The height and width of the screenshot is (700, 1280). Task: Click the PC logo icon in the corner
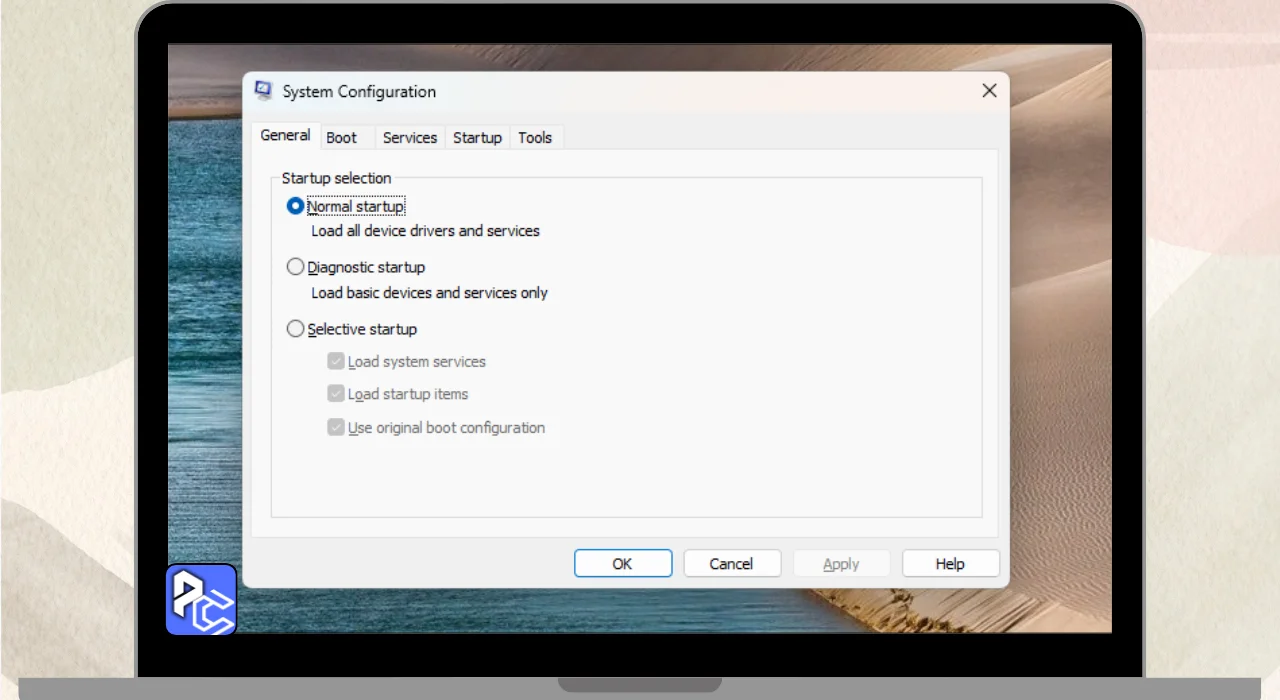[201, 600]
